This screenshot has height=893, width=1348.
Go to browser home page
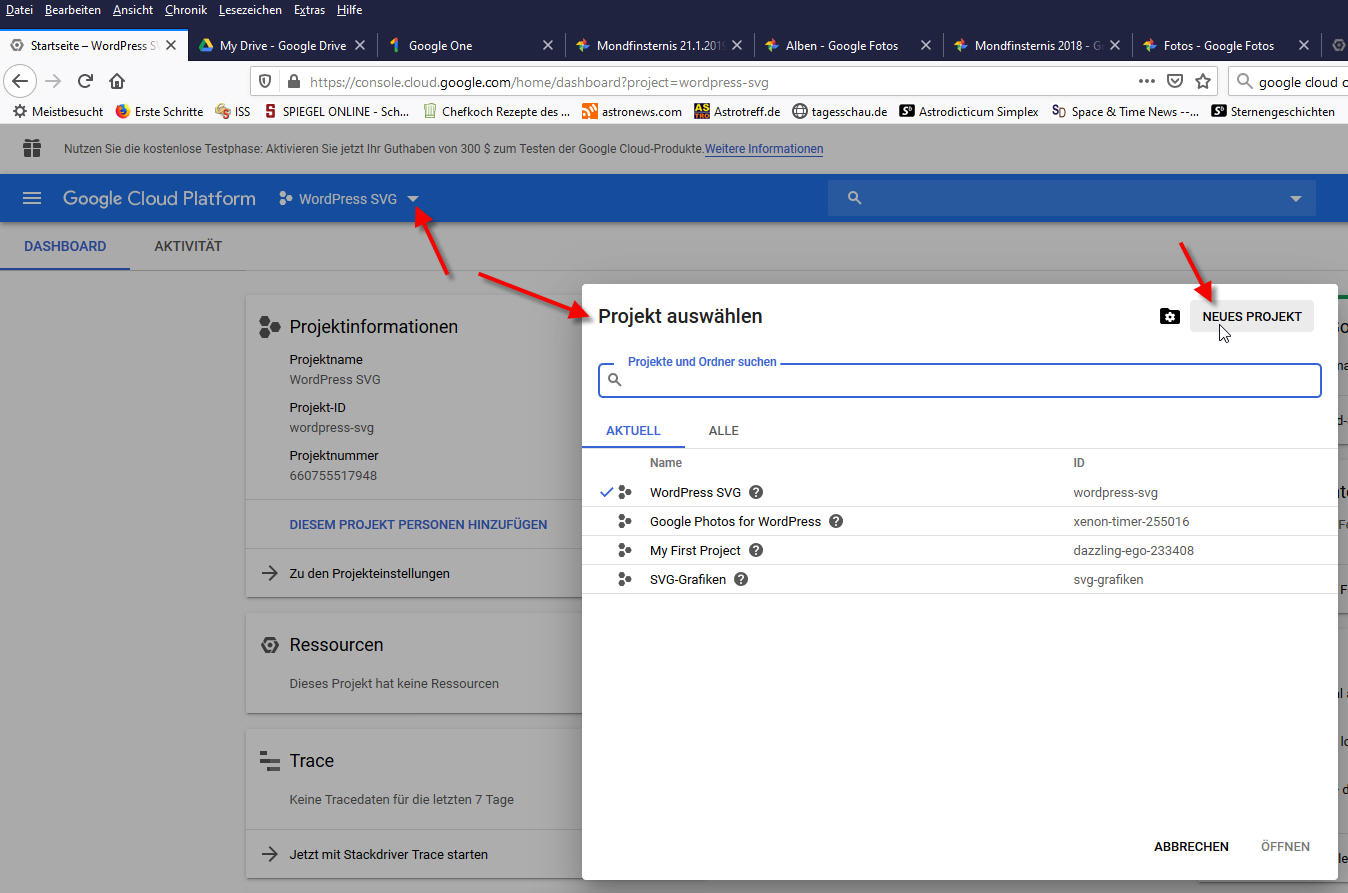tap(117, 81)
